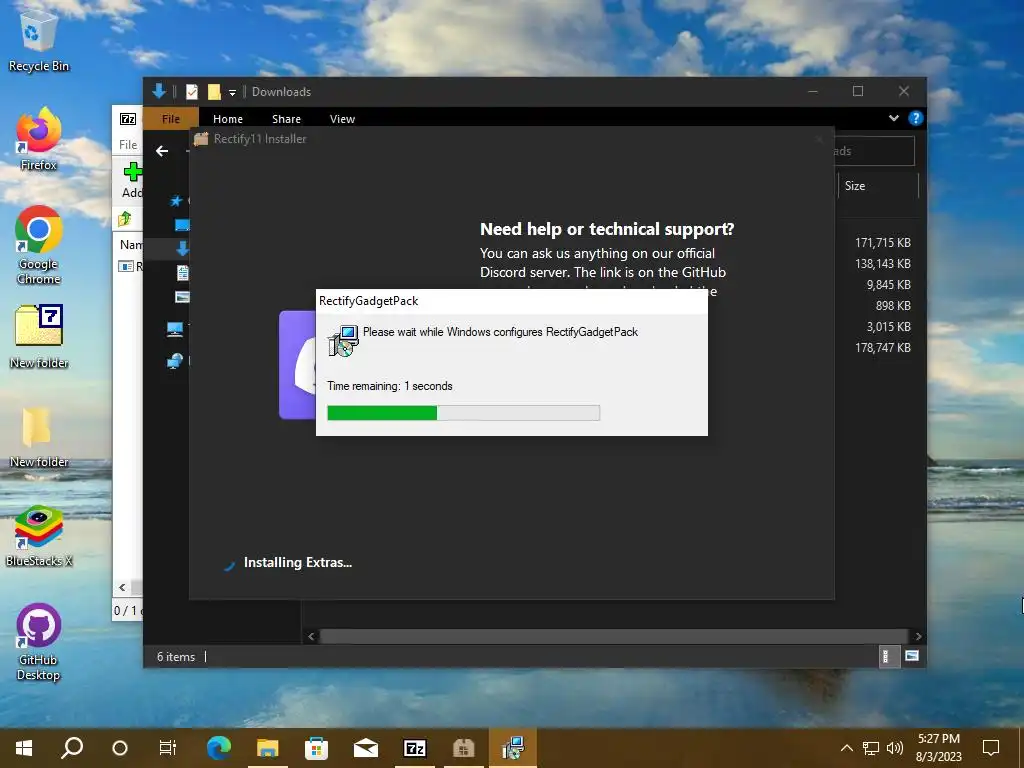
Task: Open Mail app from taskbar
Action: (366, 748)
